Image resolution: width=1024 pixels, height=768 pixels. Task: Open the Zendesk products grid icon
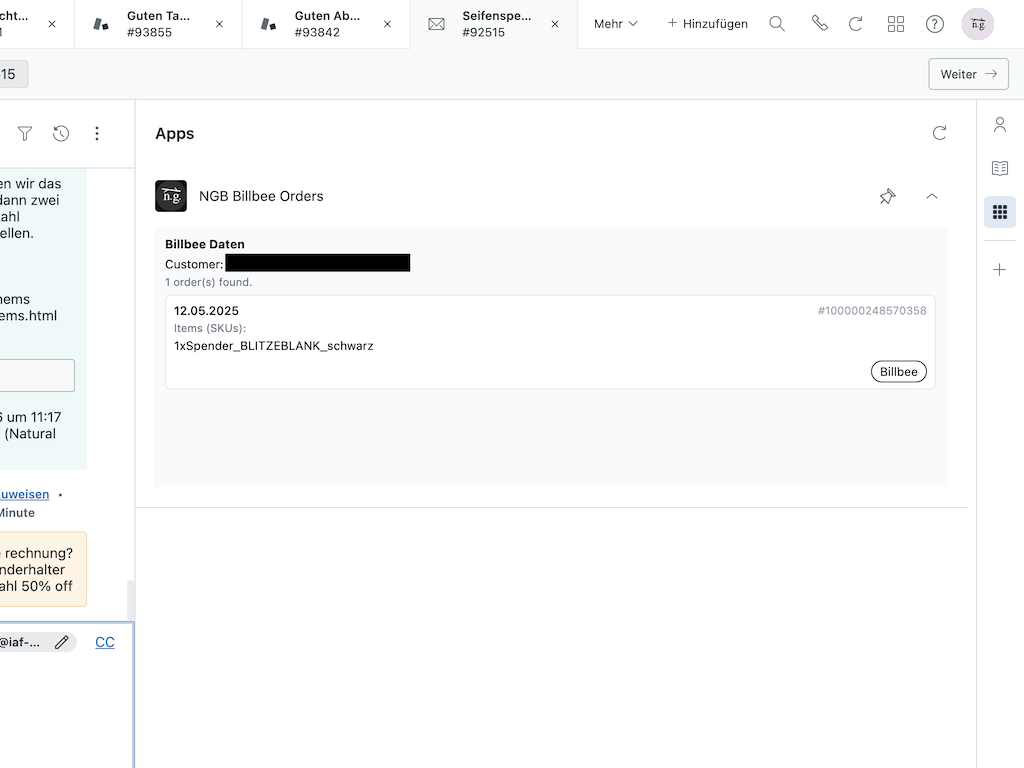tap(896, 23)
